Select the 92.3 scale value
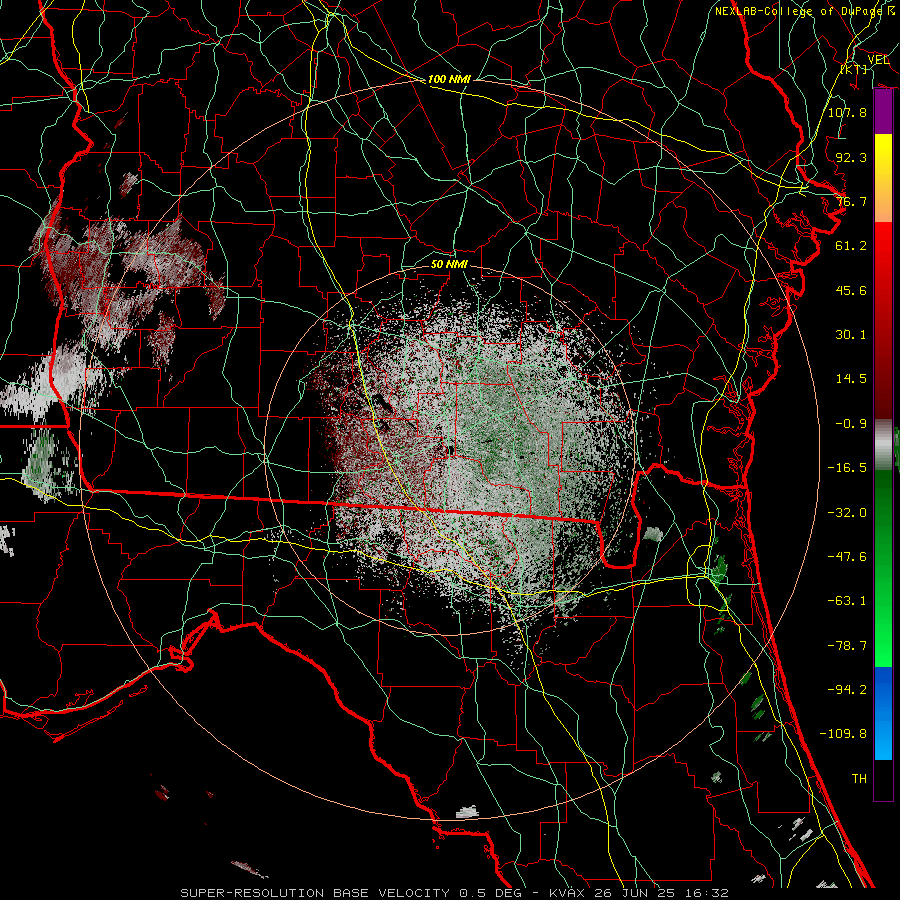The image size is (900, 900). (x=851, y=157)
